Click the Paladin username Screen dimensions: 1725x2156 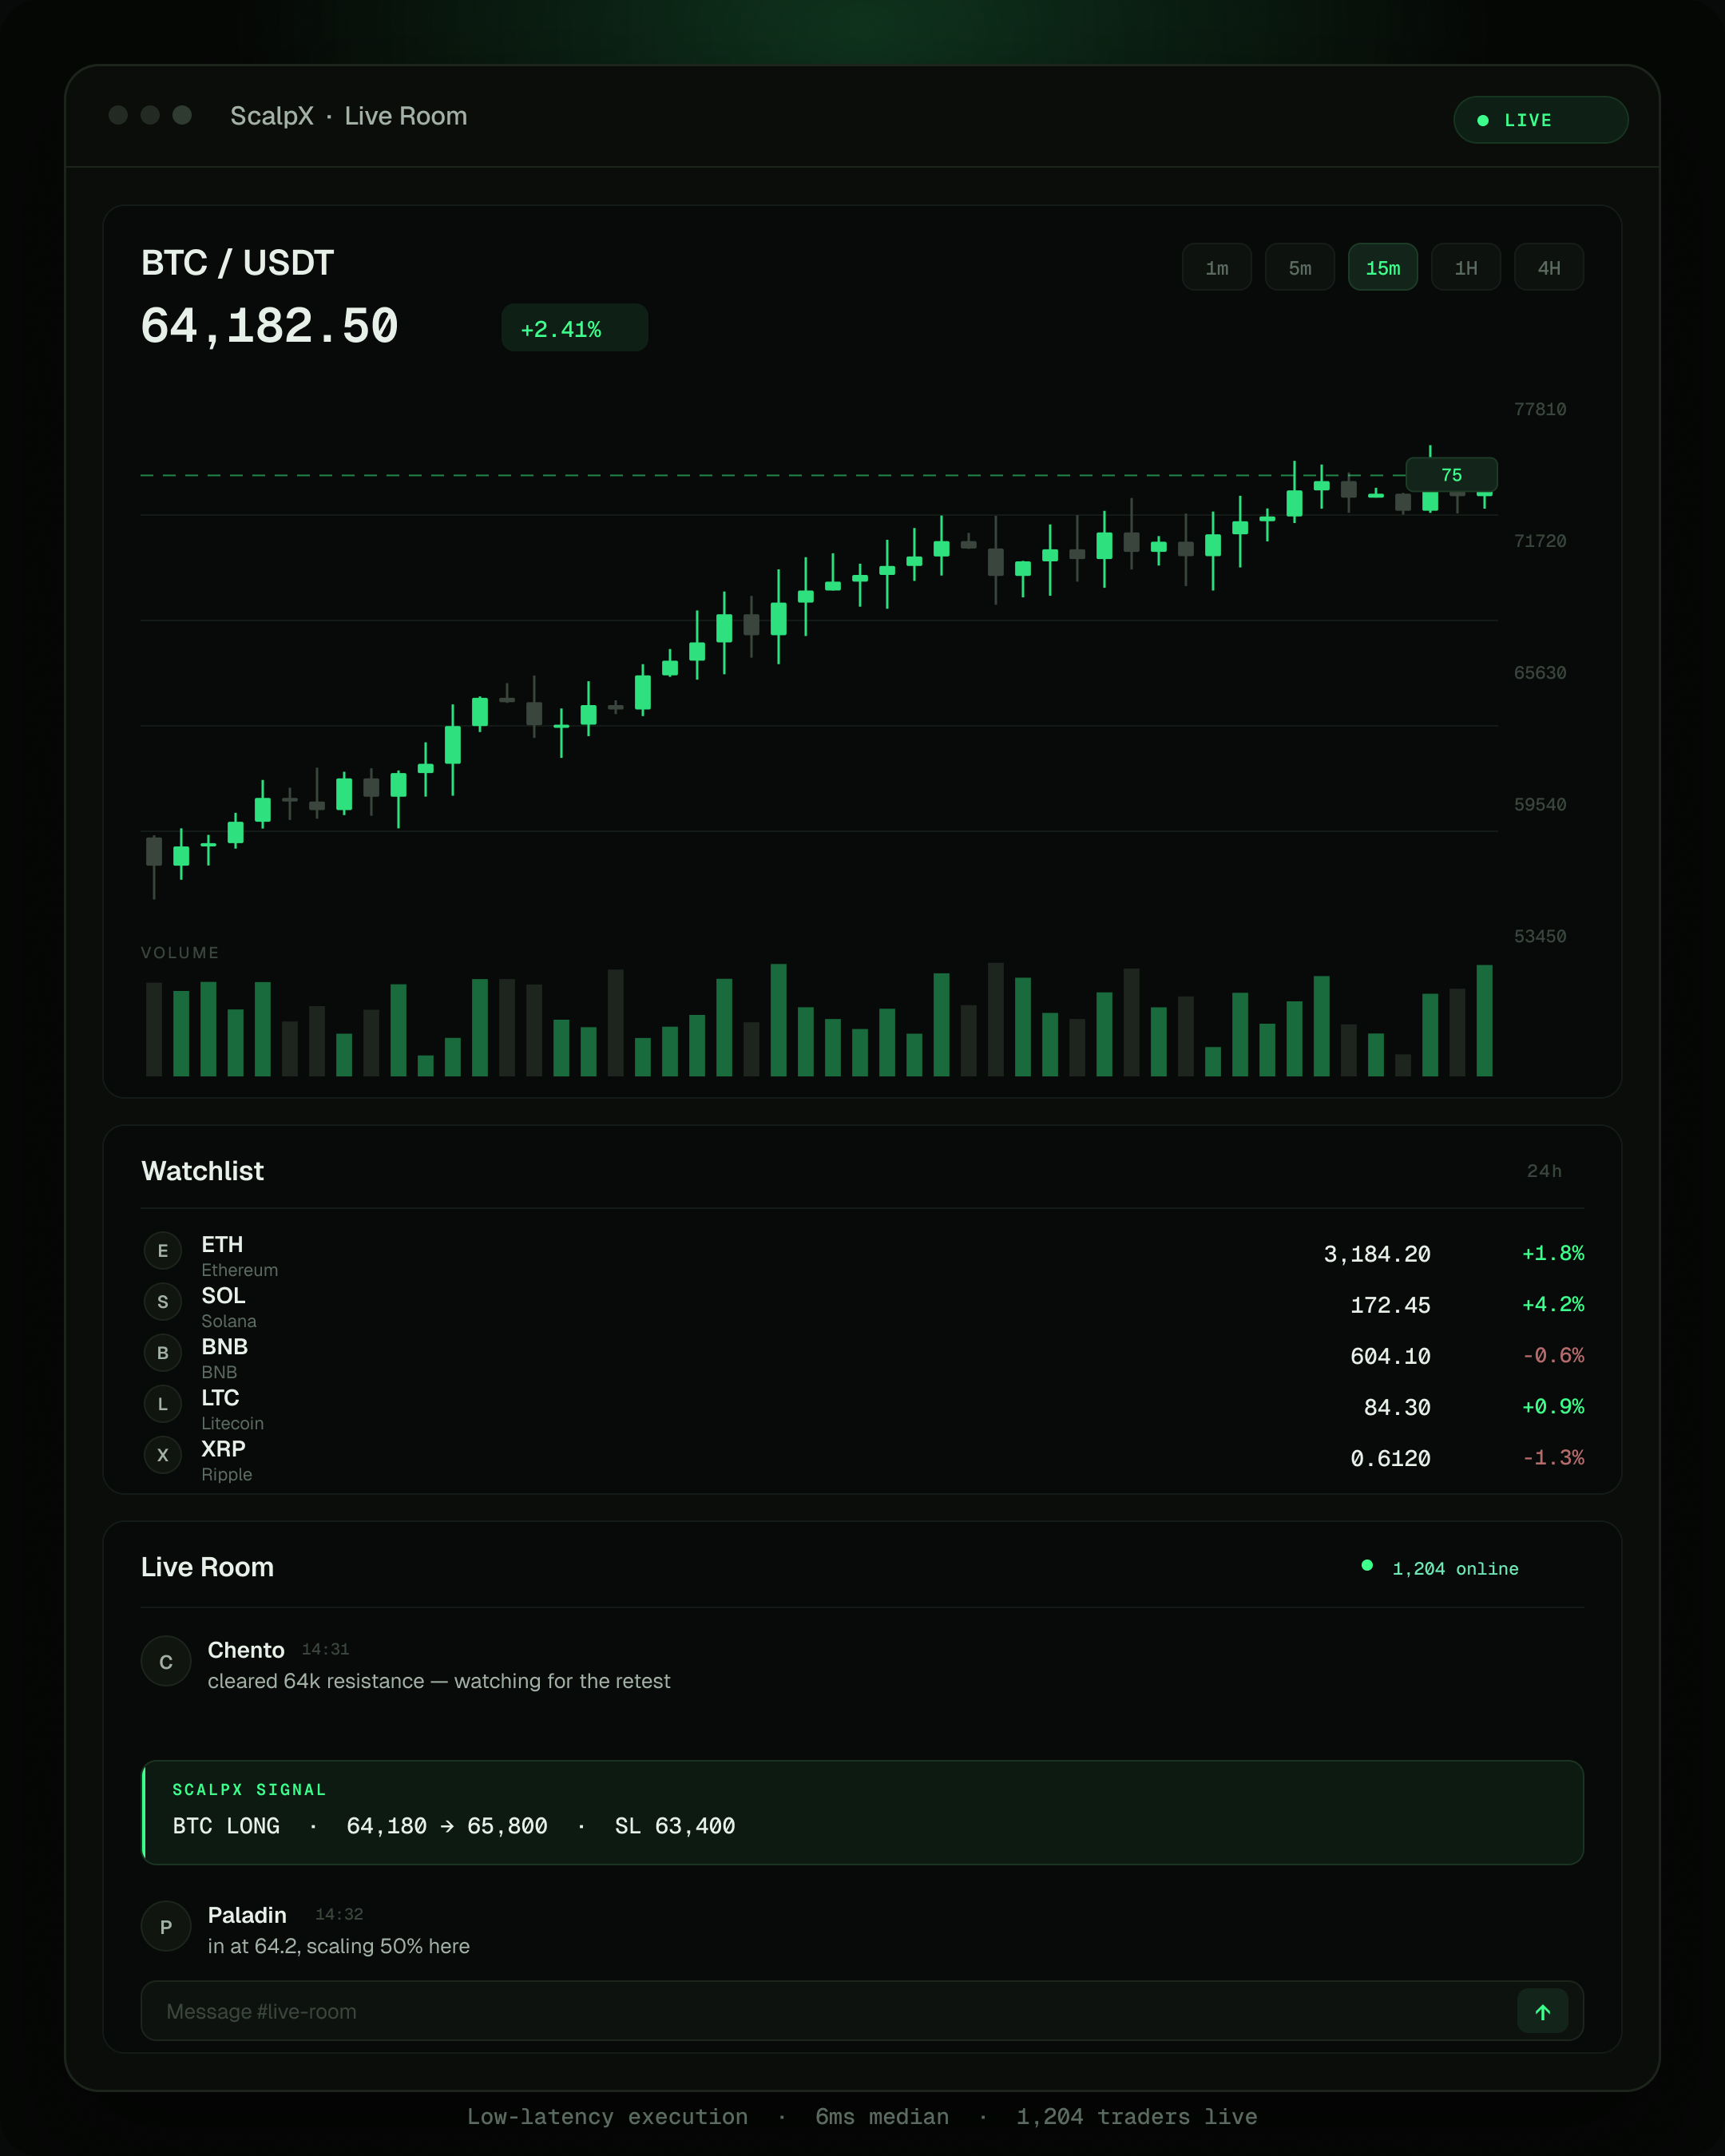coord(247,1915)
